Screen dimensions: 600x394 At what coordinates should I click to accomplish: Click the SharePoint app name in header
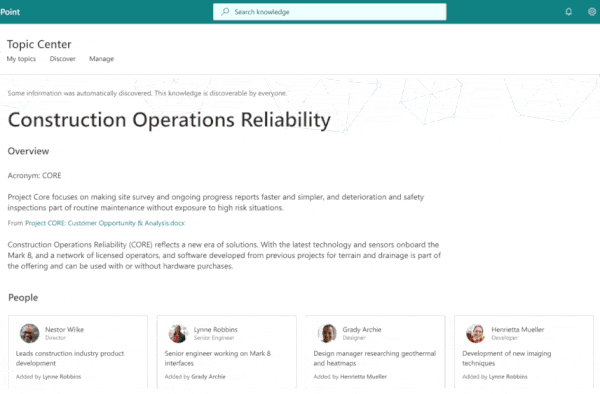tap(10, 12)
